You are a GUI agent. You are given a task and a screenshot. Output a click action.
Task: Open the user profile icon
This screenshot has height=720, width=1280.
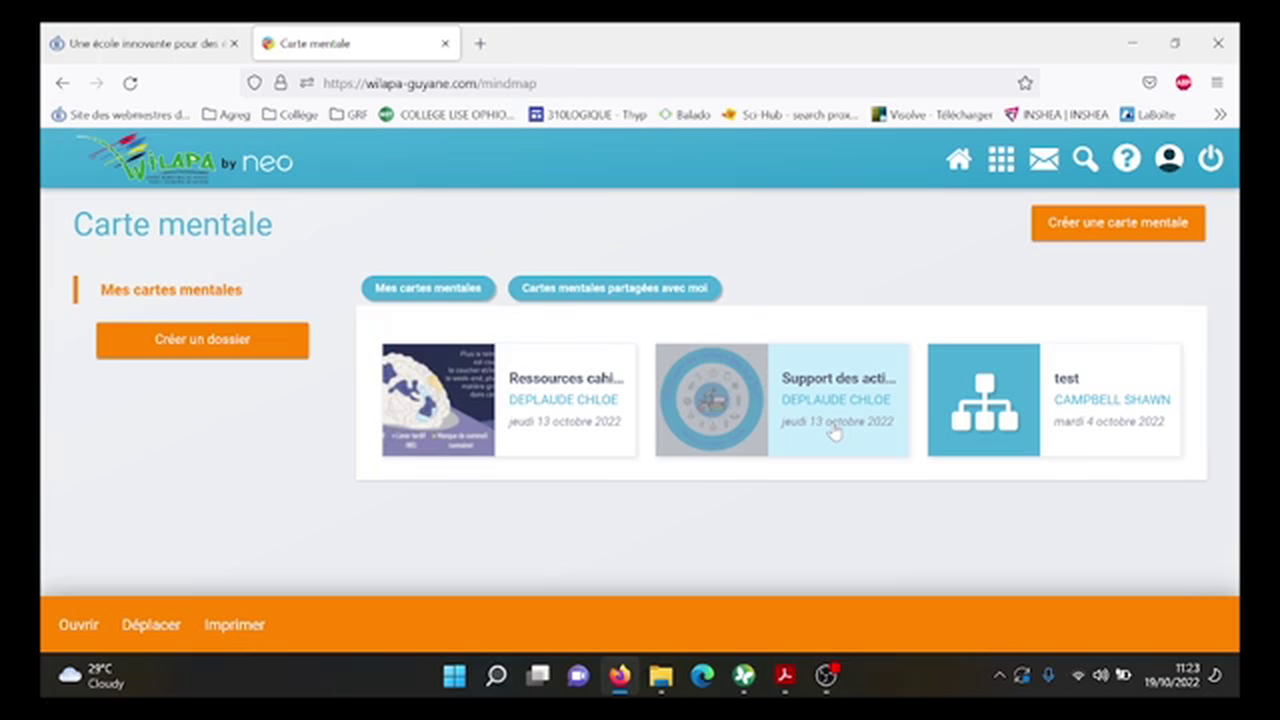(1169, 159)
